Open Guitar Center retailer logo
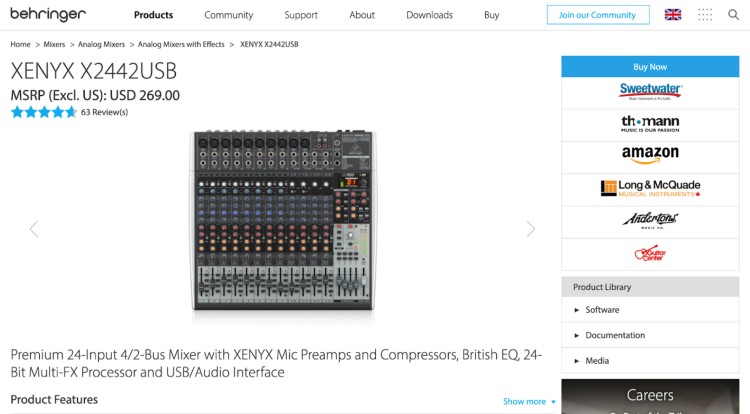 point(650,254)
